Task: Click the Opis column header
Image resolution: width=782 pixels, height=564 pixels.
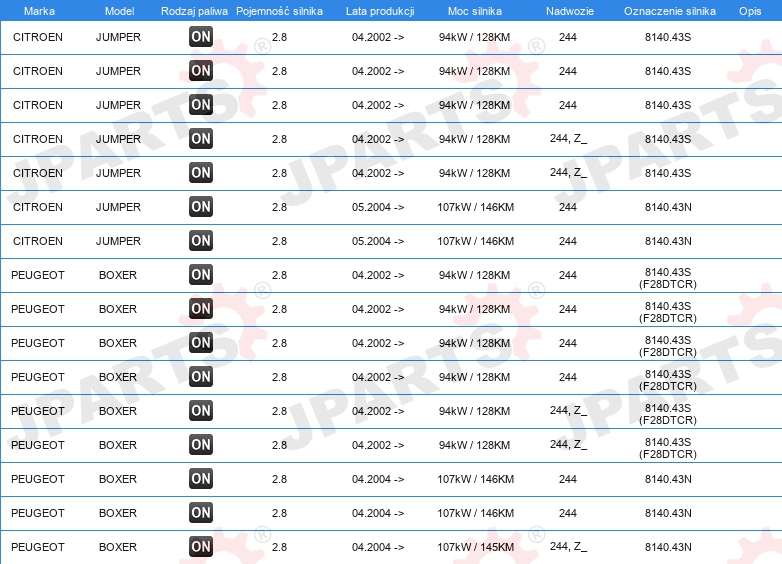Action: coord(750,11)
